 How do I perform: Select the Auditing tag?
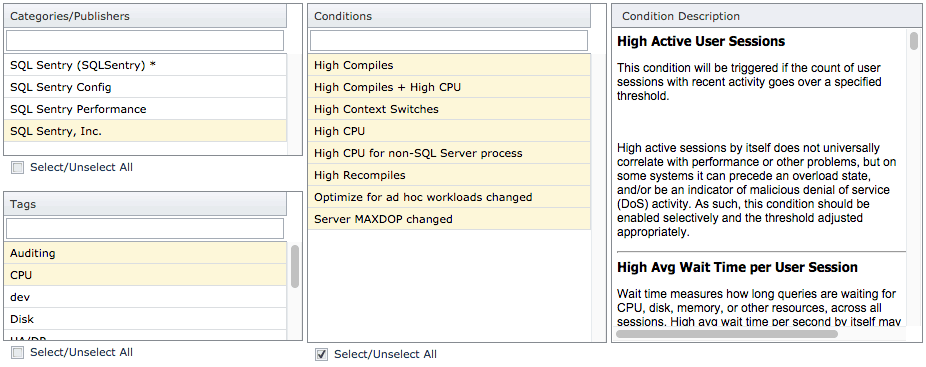click(145, 254)
